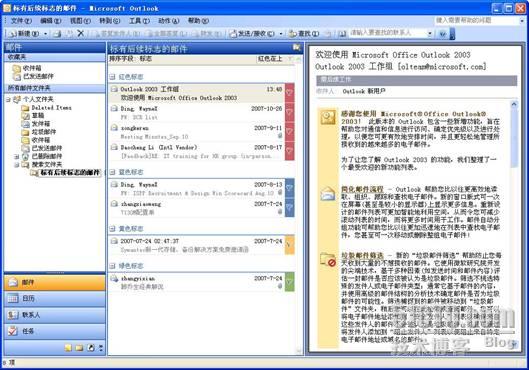The height and width of the screenshot is (370, 529).
Task: Click the Shortcuts icon at pane bottom
Action: (90, 347)
